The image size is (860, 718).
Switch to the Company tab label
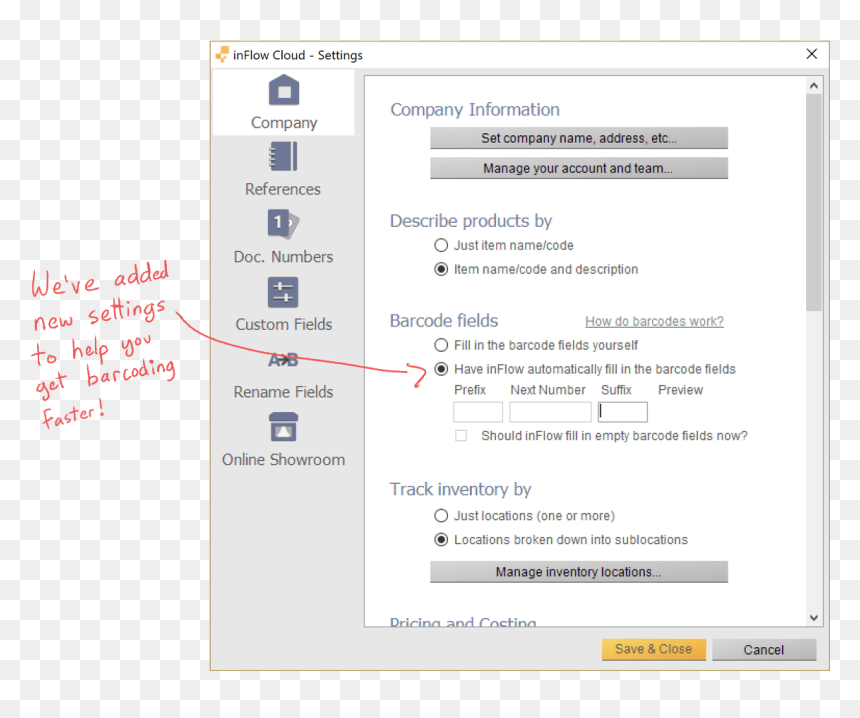point(284,123)
